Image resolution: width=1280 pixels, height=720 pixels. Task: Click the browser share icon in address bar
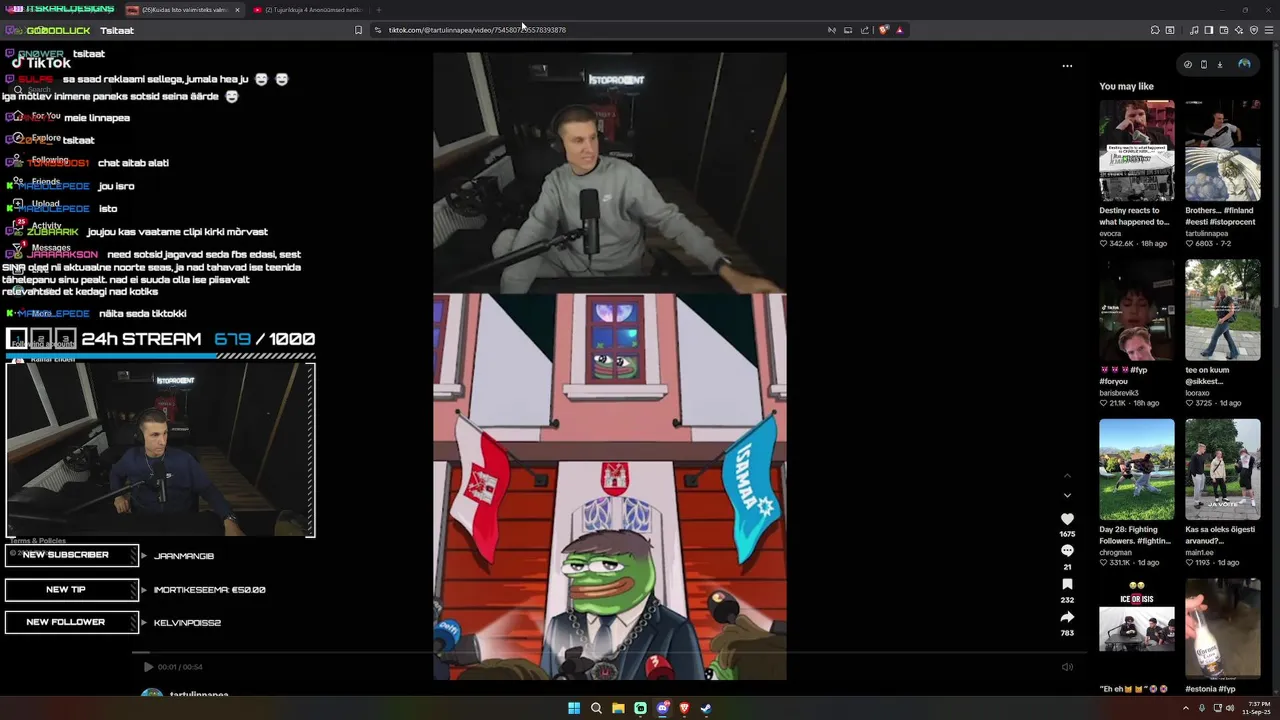pos(865,30)
